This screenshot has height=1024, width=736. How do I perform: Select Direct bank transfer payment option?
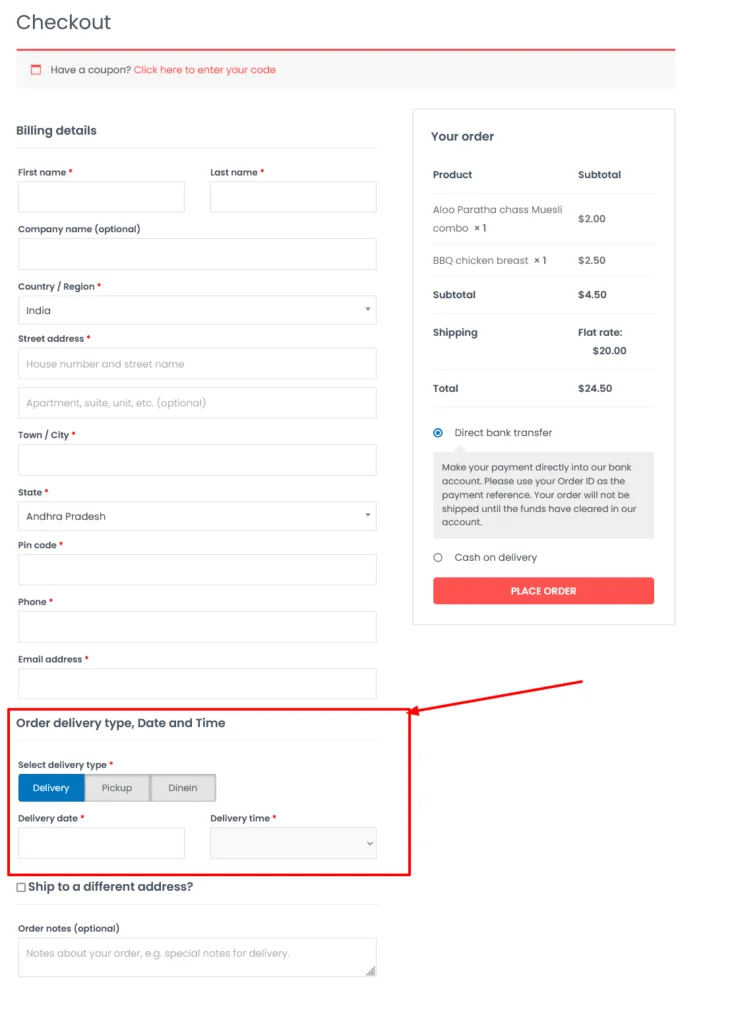pos(438,433)
